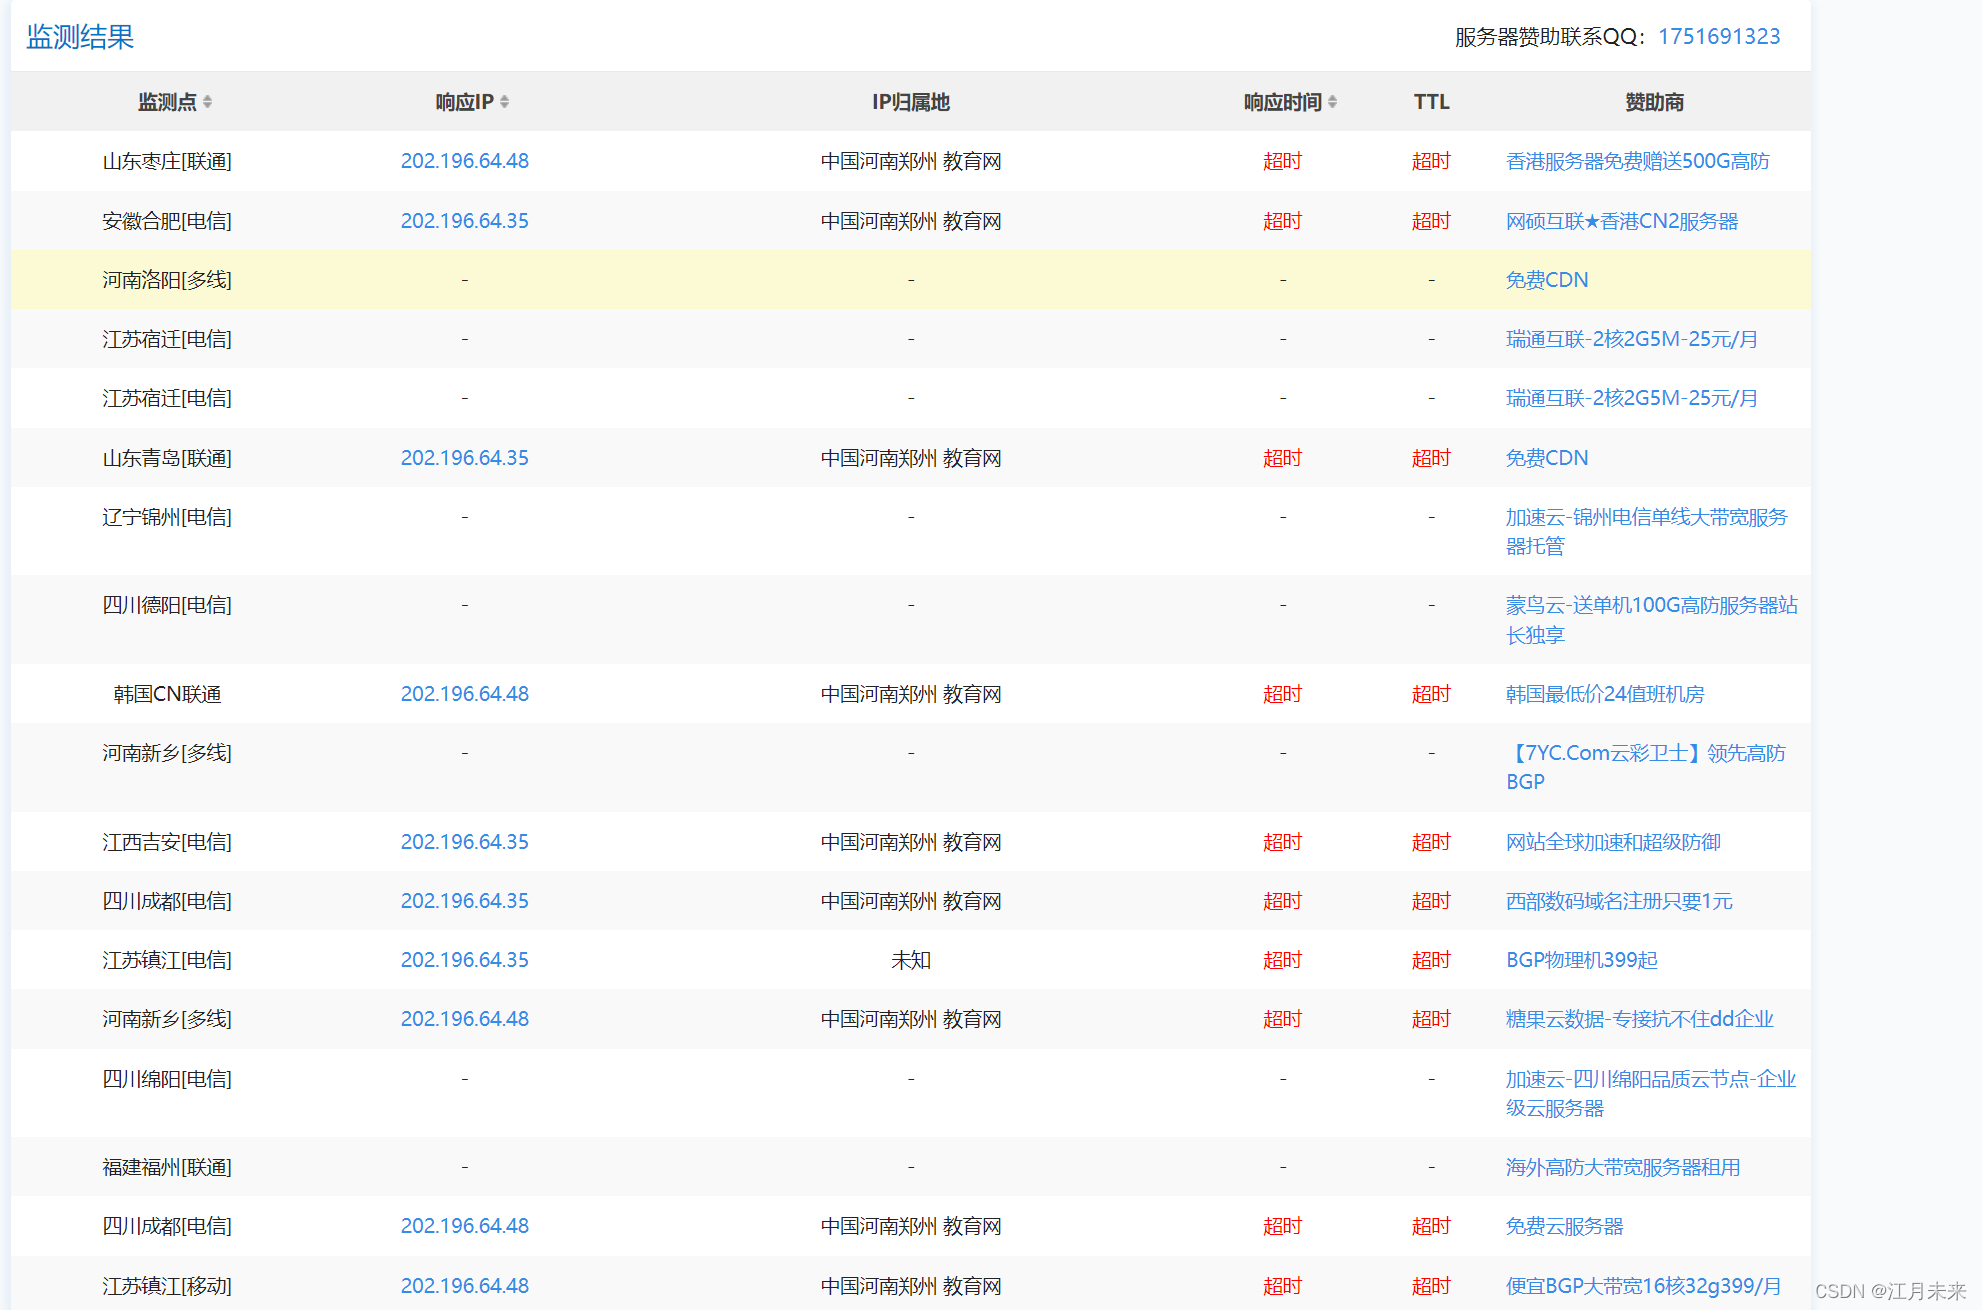The height and width of the screenshot is (1310, 1982).
Task: Select the 安徽合肥[电信] monitor point cell
Action: click(167, 221)
